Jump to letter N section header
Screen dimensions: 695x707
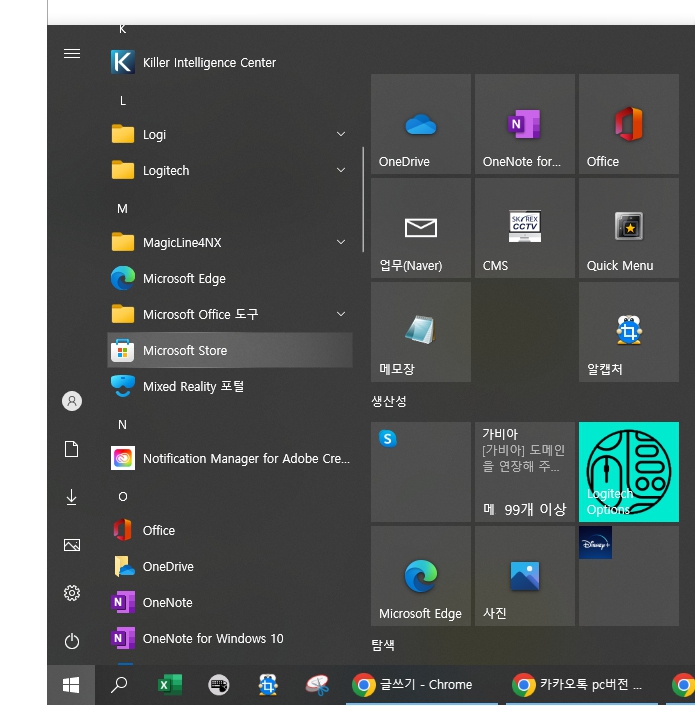122,425
